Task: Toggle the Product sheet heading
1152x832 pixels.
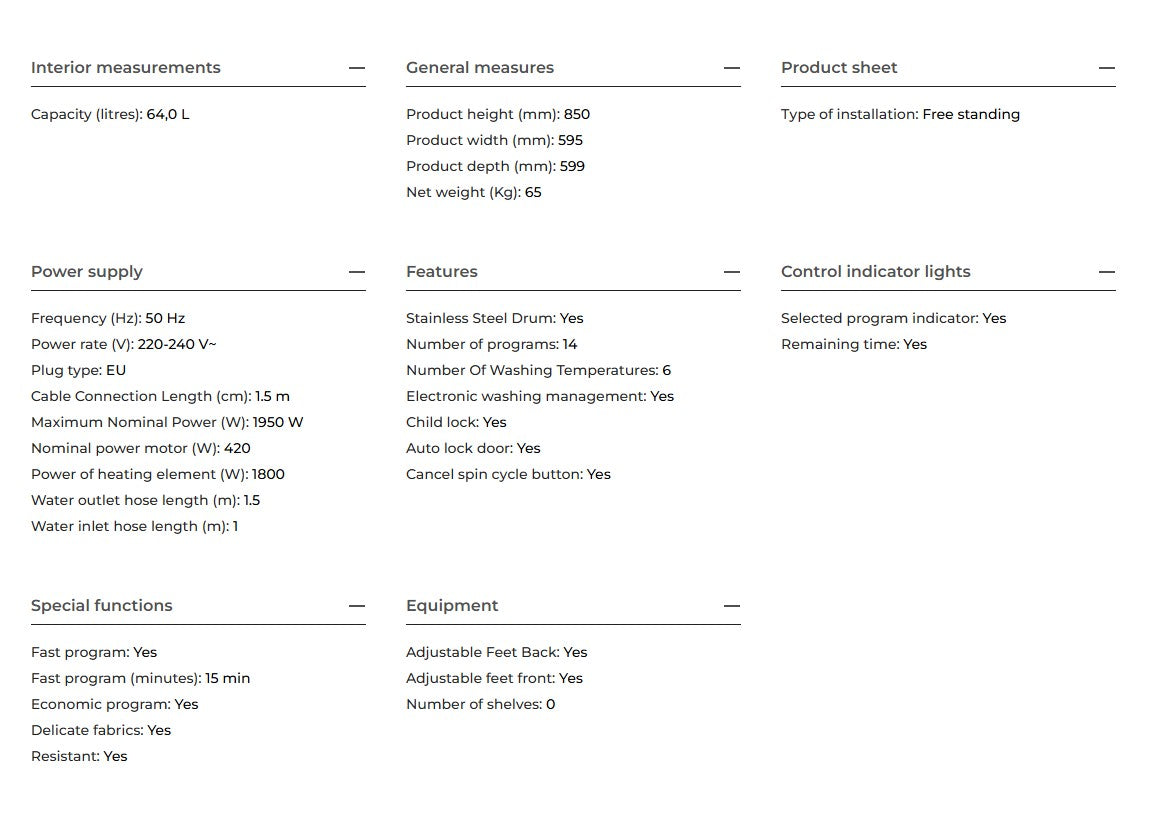Action: (x=839, y=68)
